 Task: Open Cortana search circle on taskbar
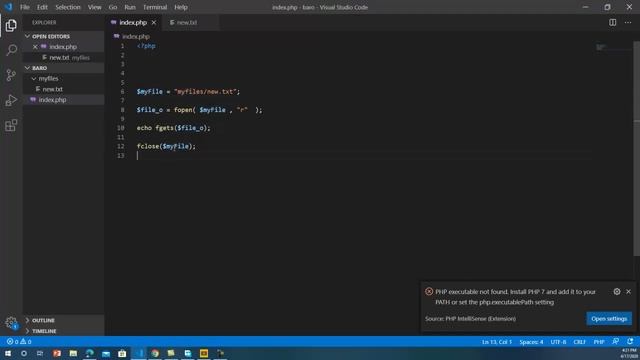(x=24, y=353)
